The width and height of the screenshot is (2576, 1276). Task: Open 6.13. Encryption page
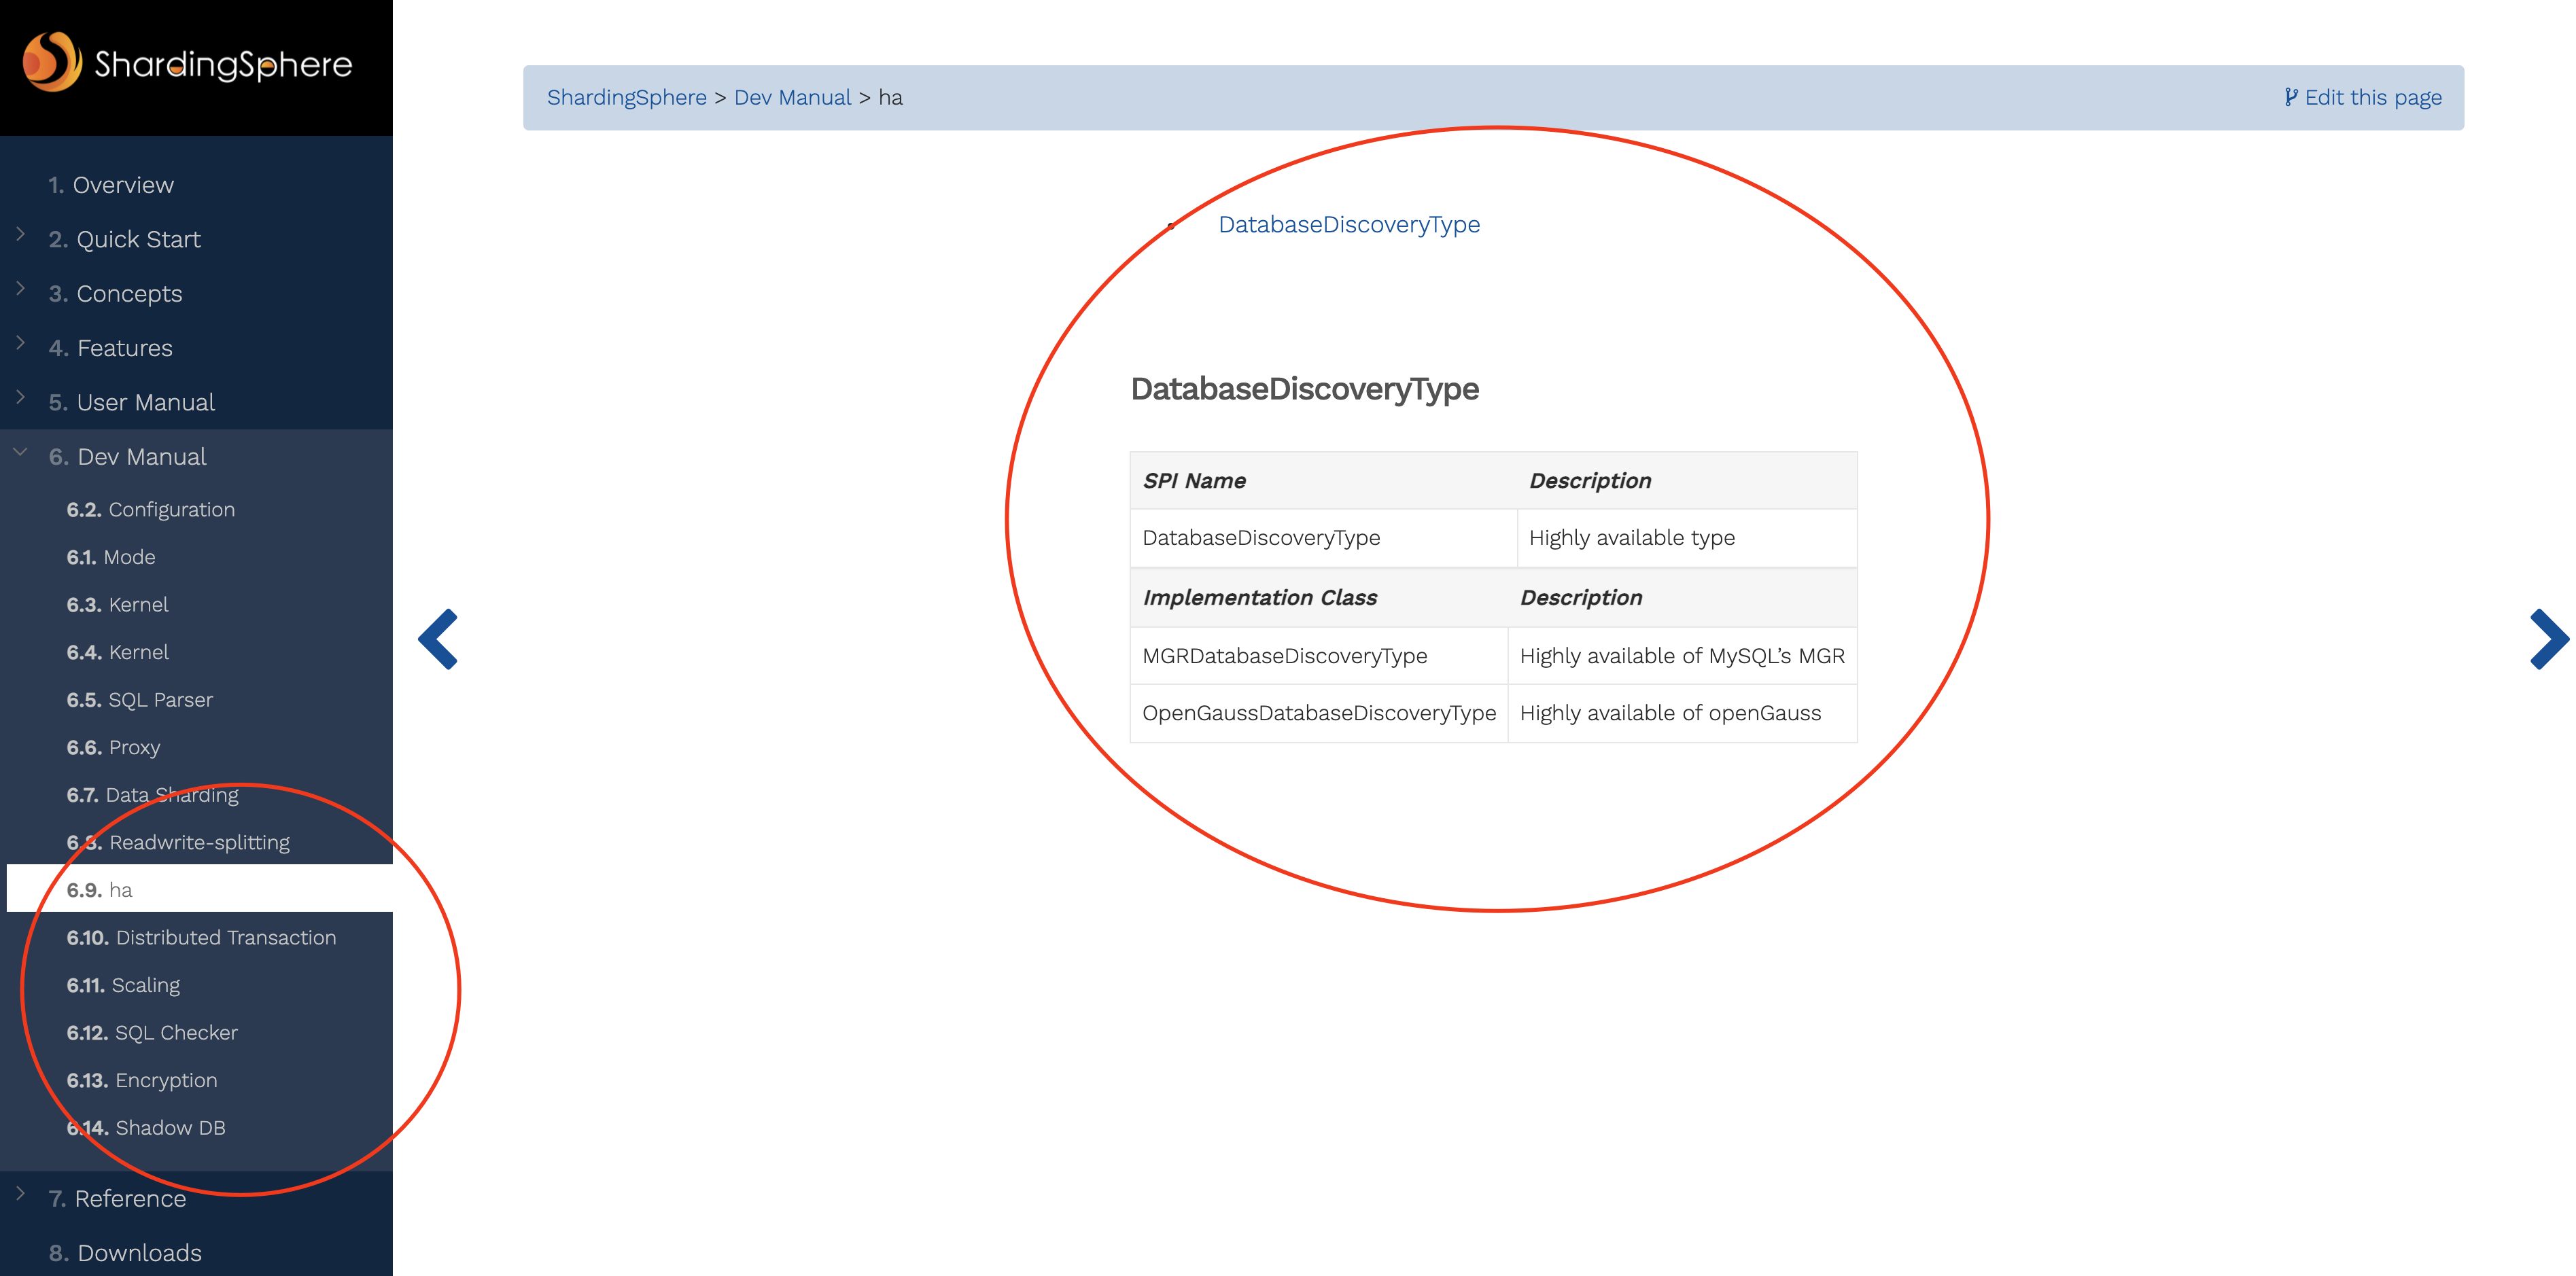(142, 1081)
